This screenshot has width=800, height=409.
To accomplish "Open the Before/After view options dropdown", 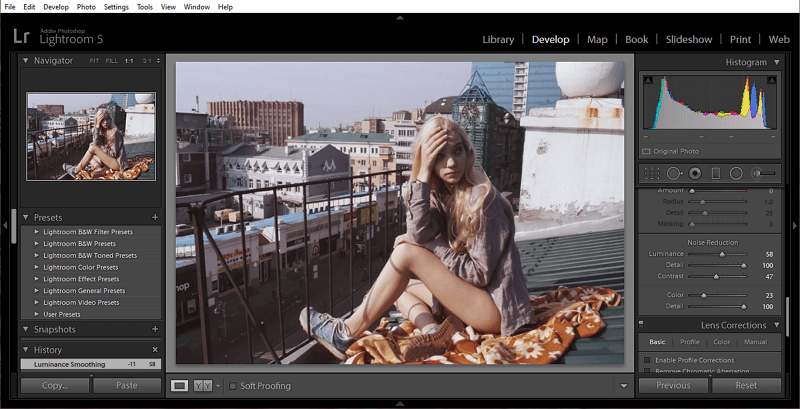I will pyautogui.click(x=218, y=386).
